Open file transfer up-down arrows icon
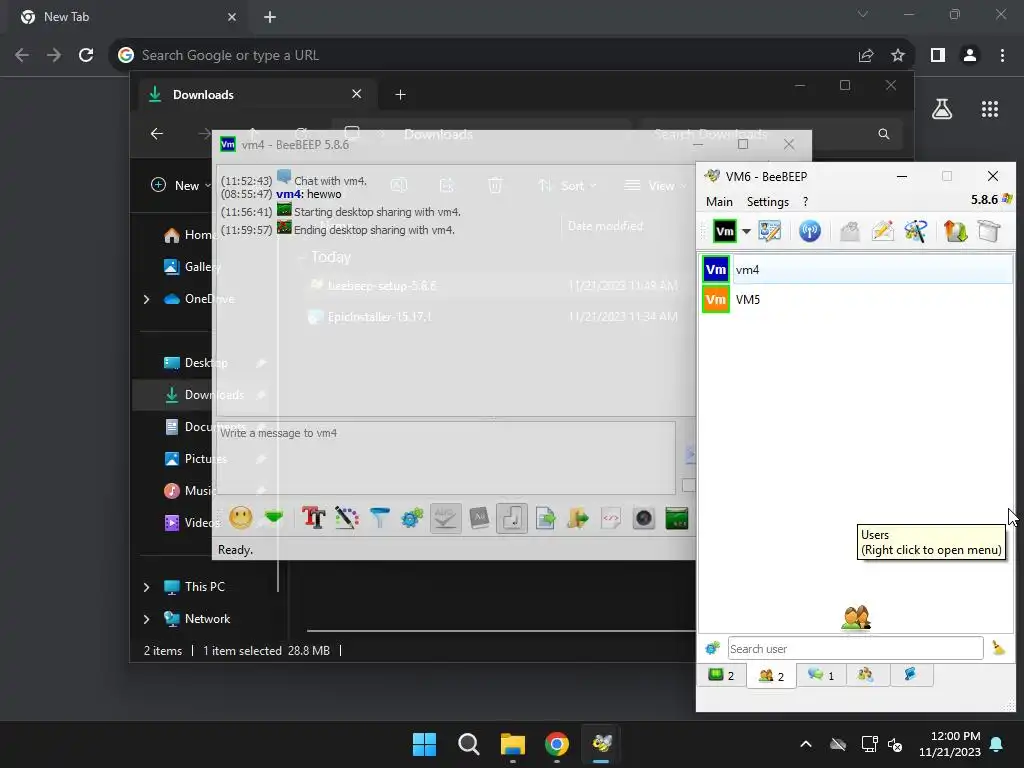1024x768 pixels. coord(955,231)
